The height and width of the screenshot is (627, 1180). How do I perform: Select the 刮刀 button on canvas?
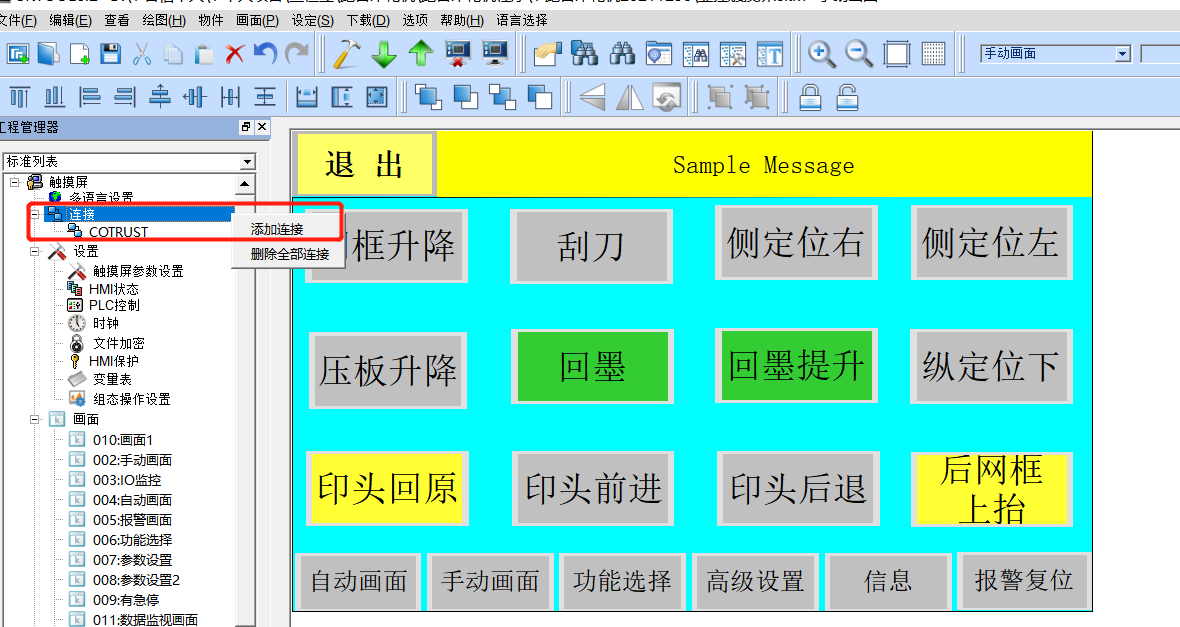click(591, 245)
